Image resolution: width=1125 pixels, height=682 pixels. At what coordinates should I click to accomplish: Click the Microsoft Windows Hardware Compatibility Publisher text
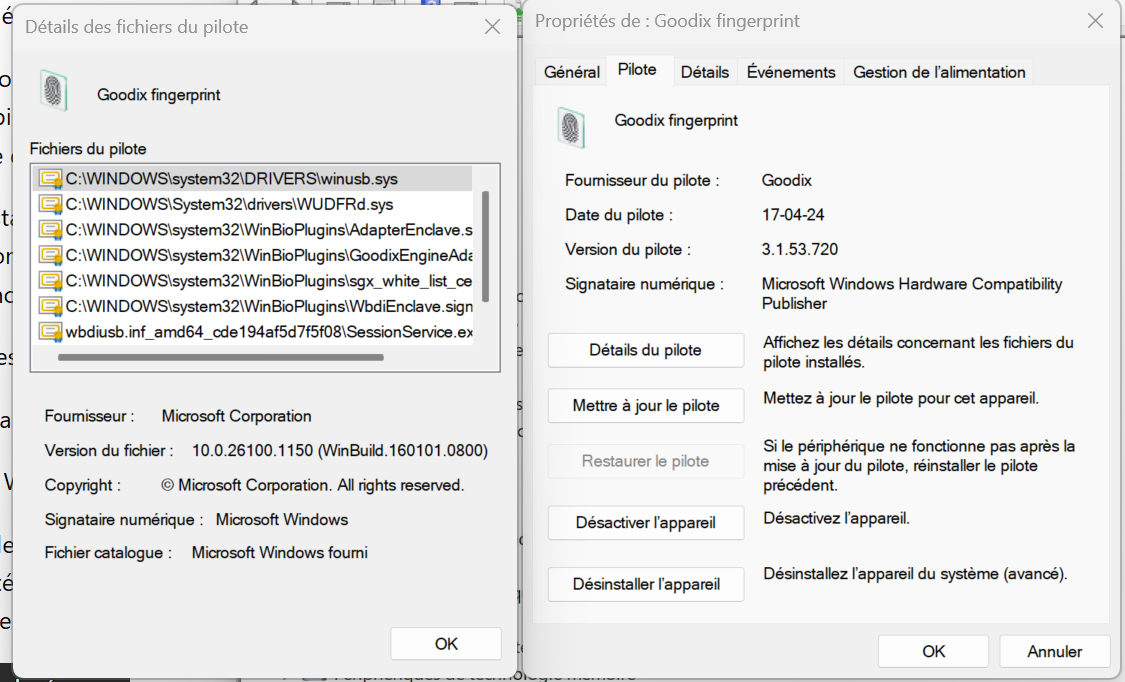(x=911, y=293)
